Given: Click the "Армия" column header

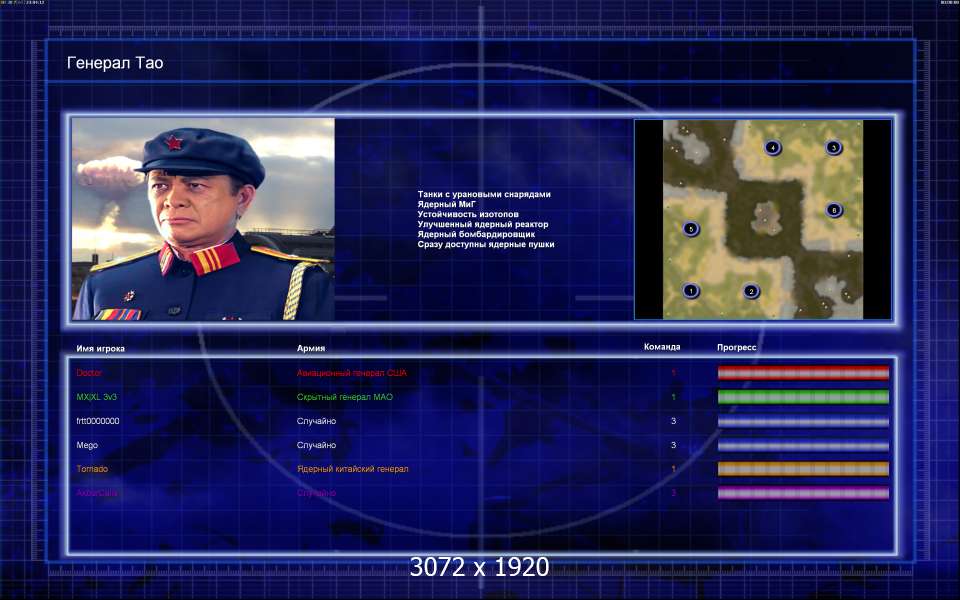Looking at the screenshot, I should coord(311,348).
